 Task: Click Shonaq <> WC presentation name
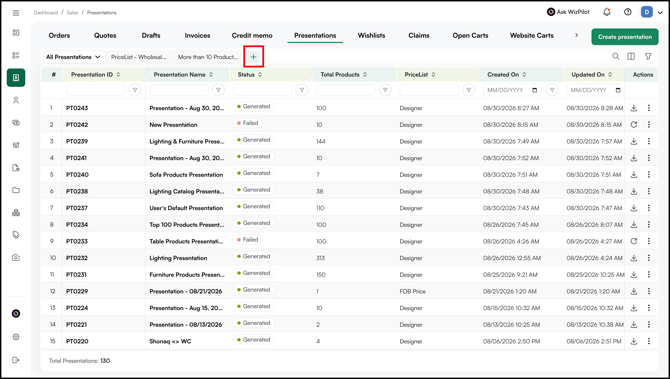170,341
